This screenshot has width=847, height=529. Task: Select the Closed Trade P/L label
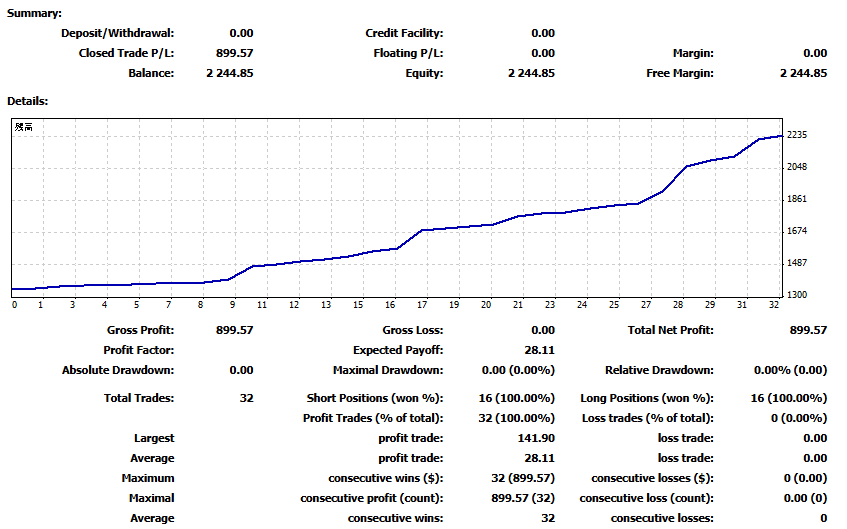click(x=126, y=53)
